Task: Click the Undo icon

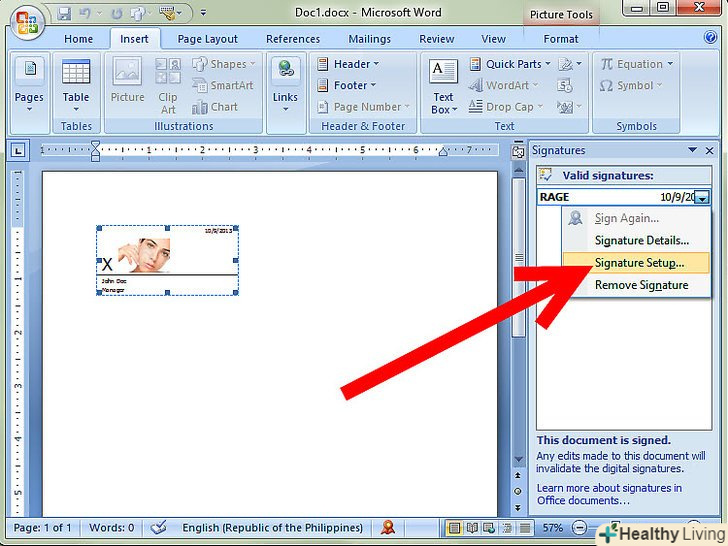Action: (x=85, y=13)
